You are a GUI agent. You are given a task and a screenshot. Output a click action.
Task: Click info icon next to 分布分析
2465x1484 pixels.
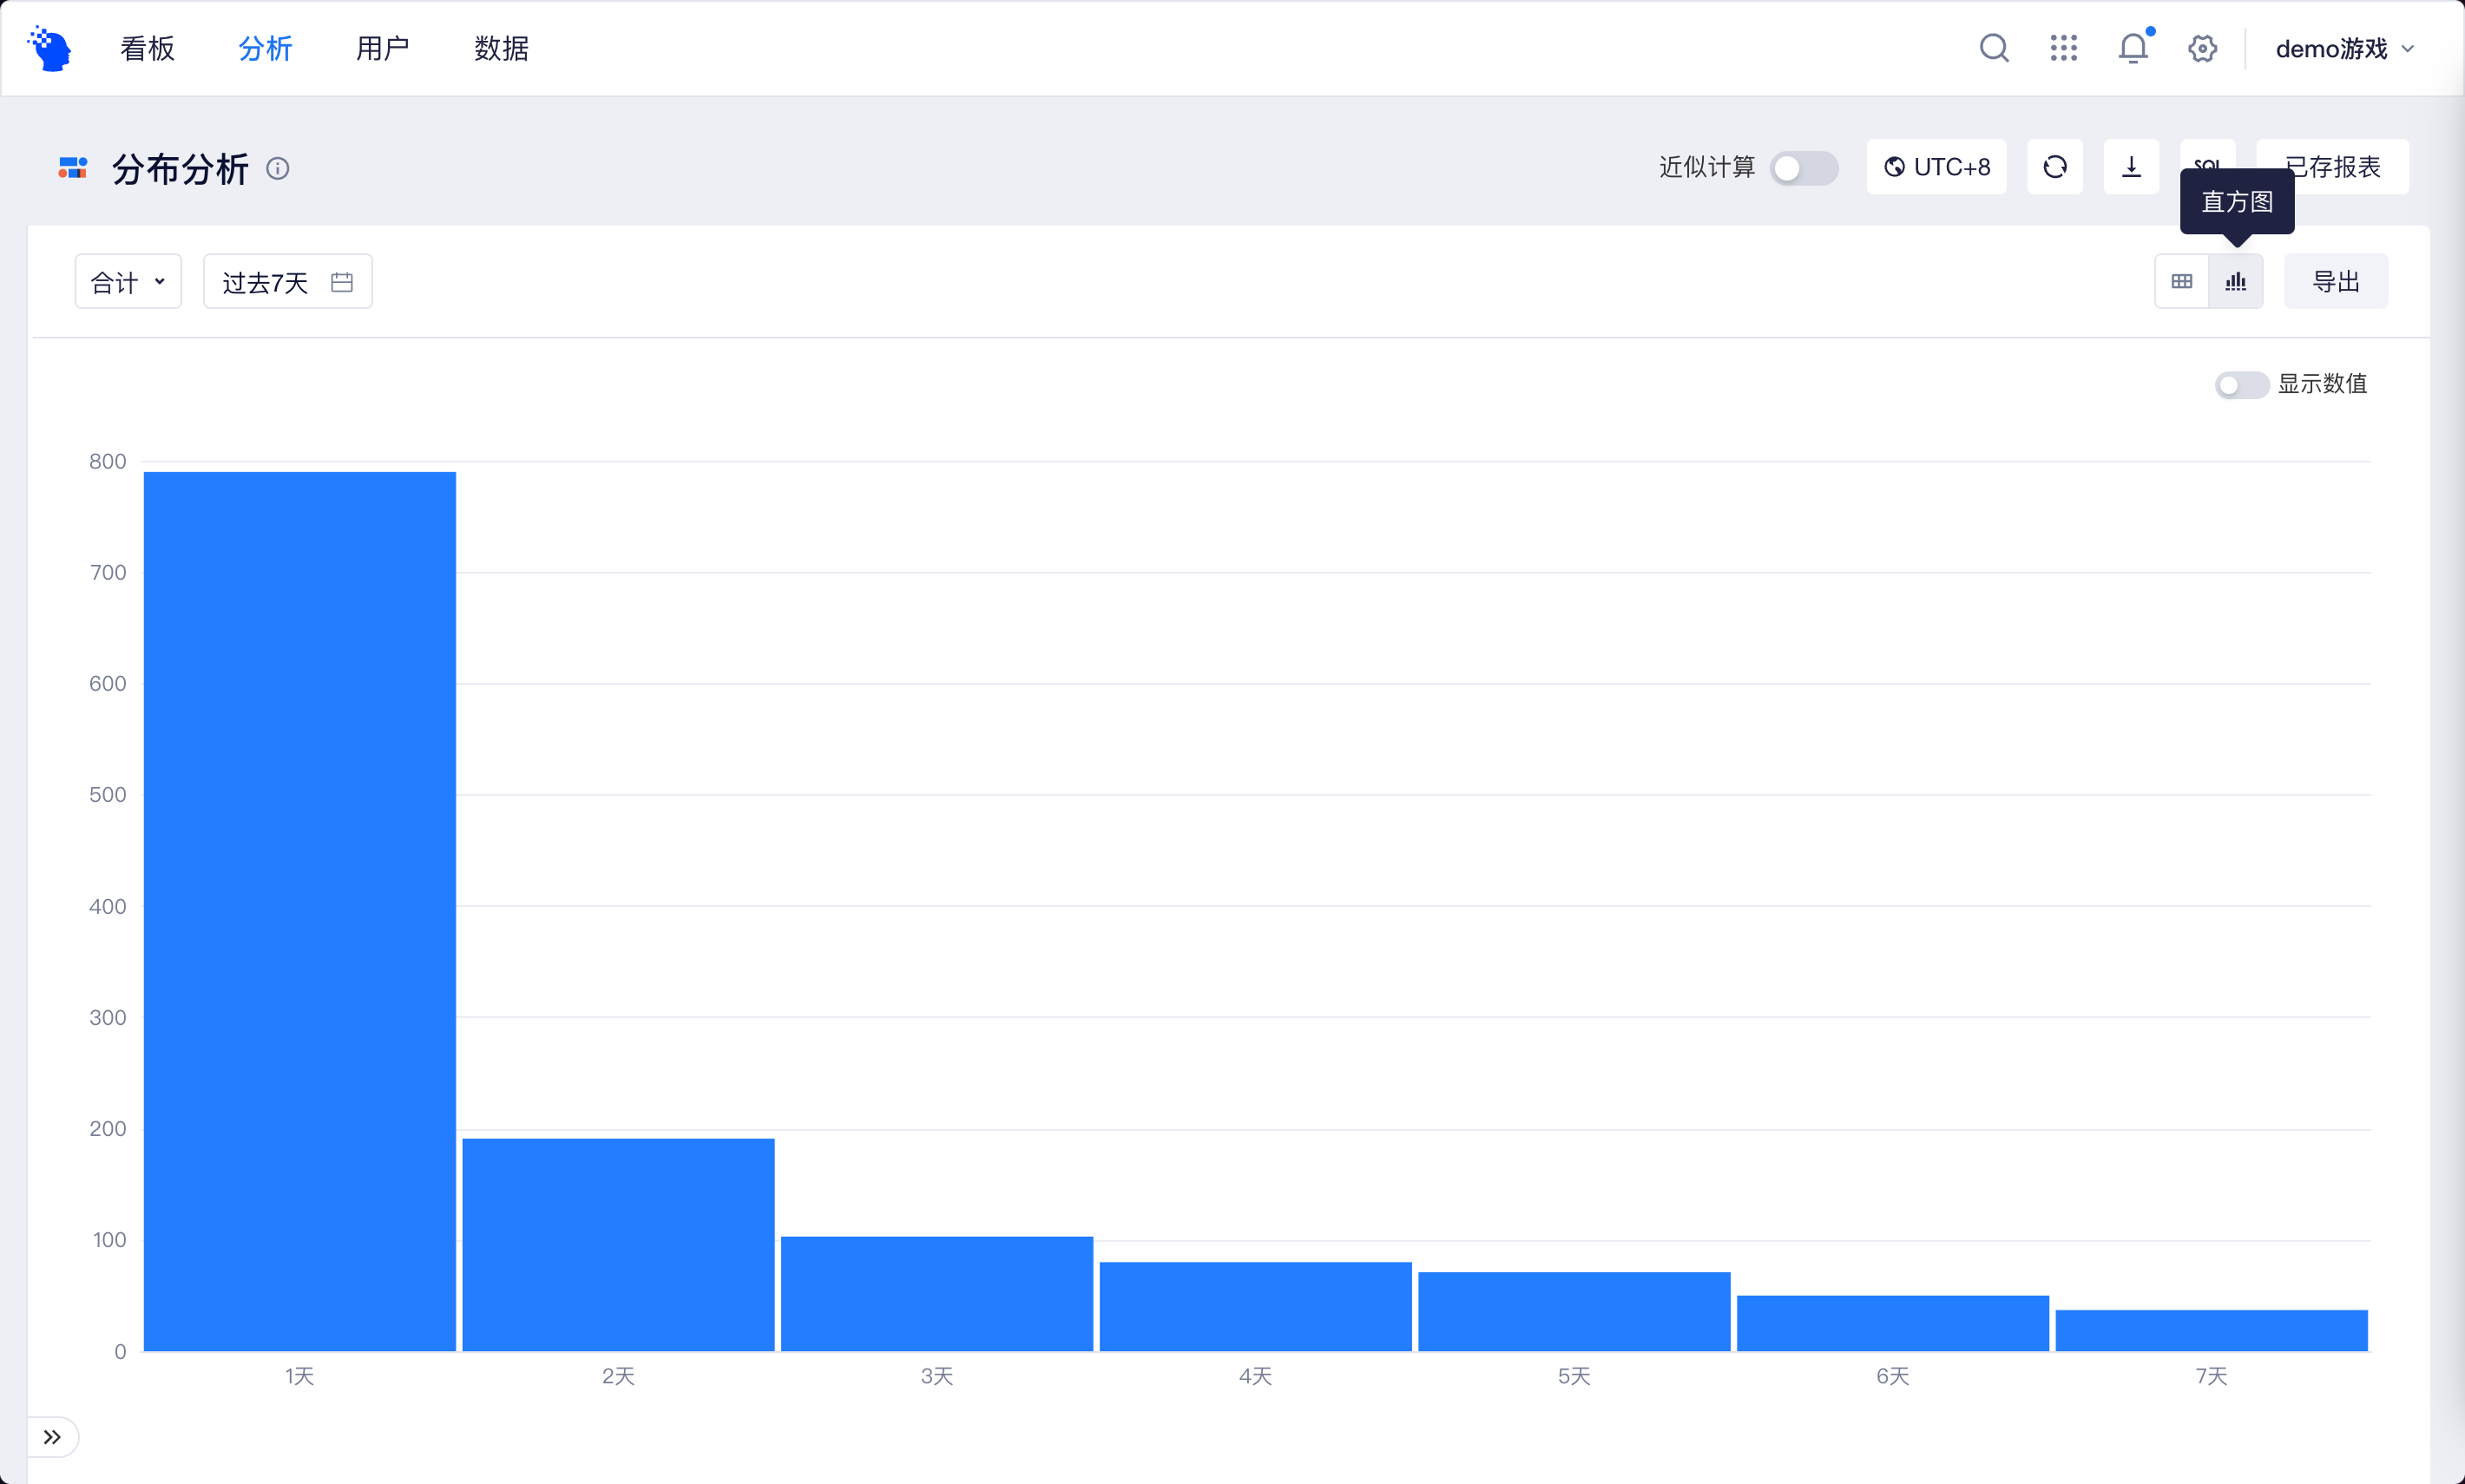click(278, 169)
